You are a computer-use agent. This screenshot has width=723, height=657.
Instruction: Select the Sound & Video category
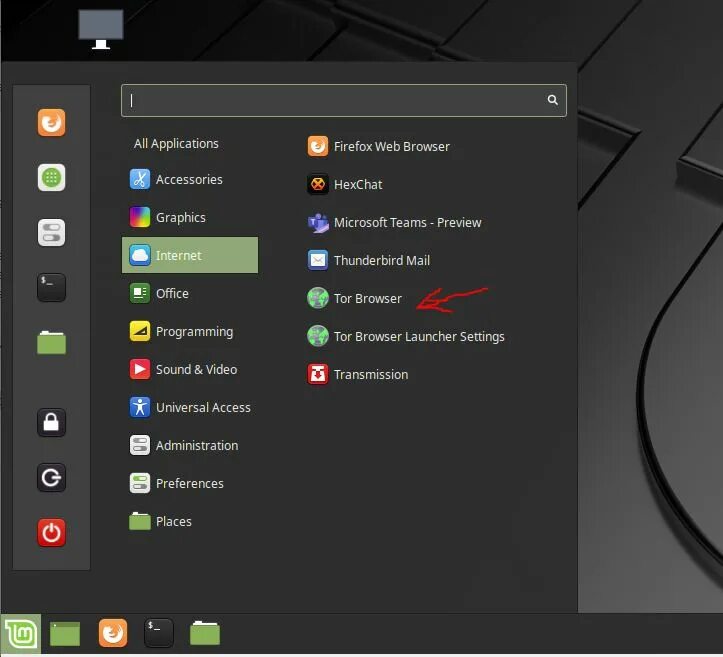click(190, 369)
